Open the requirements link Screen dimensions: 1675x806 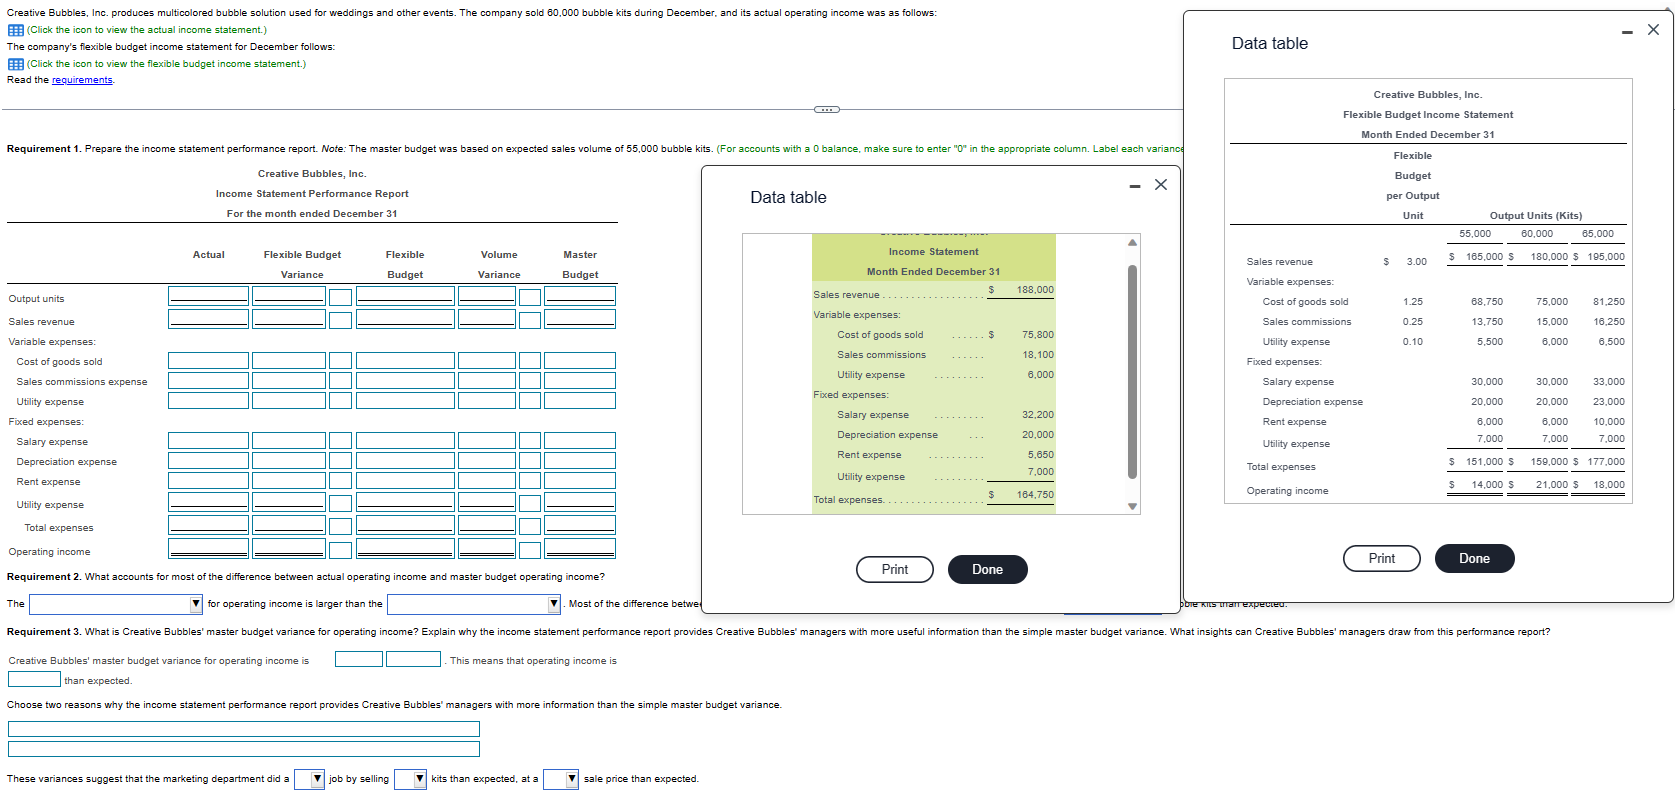pos(82,80)
